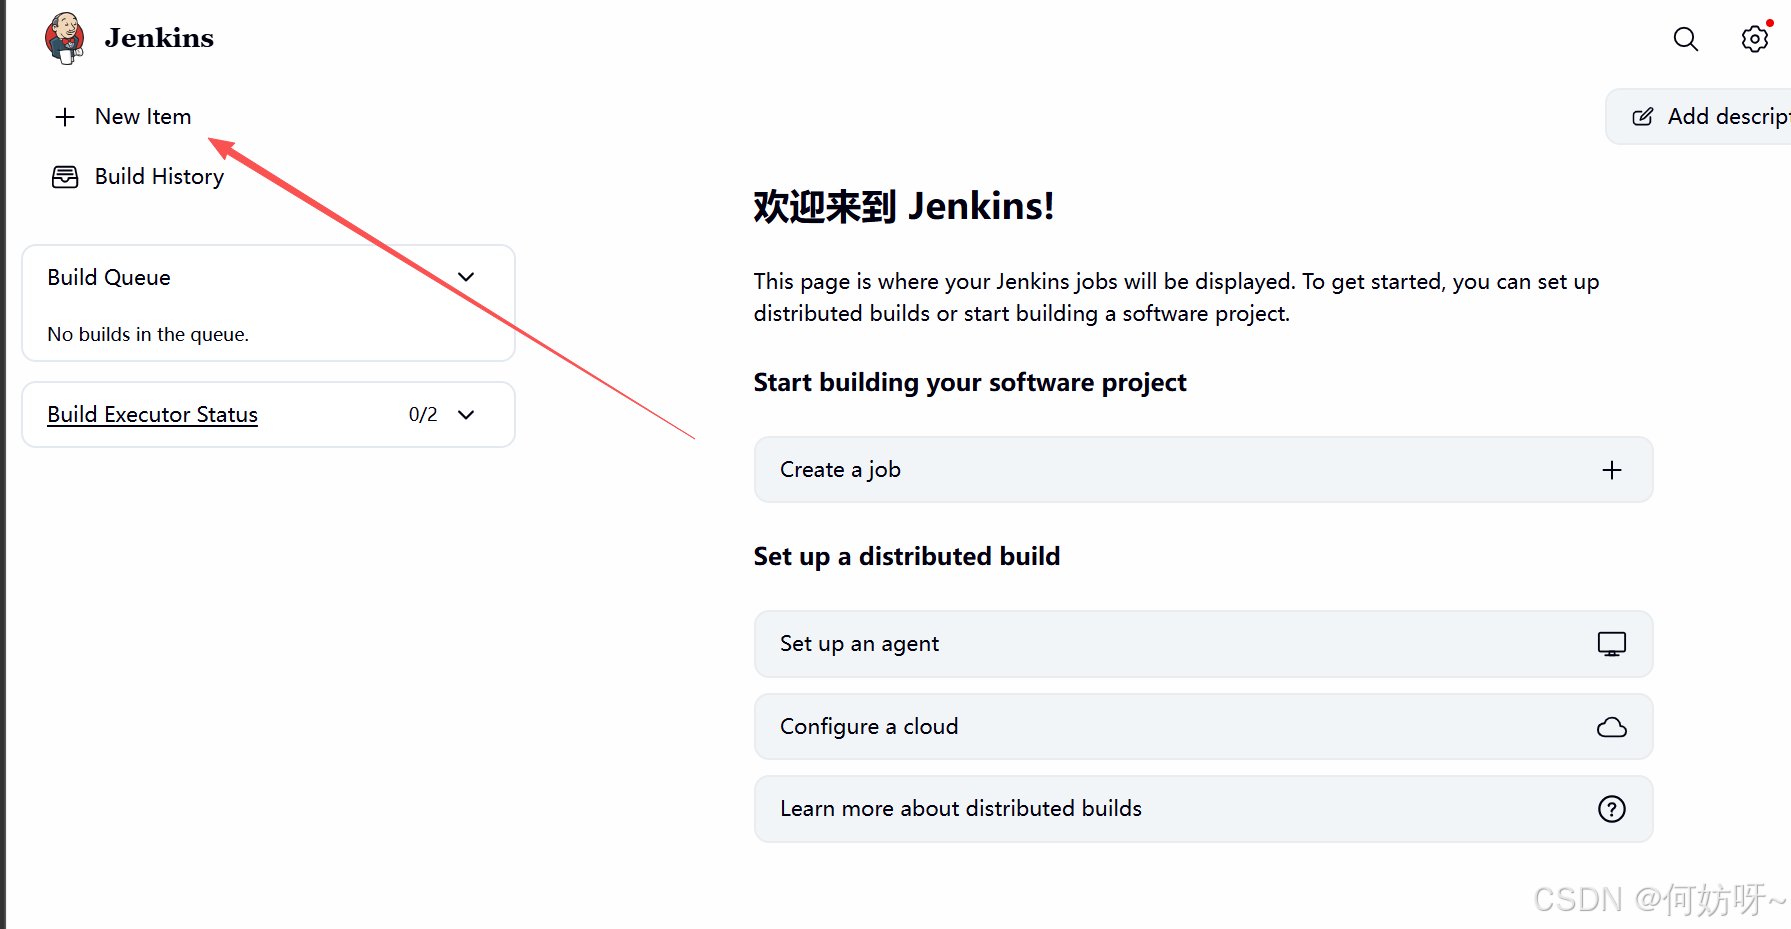Click the question mark help icon
Image resolution: width=1791 pixels, height=929 pixels.
click(1612, 809)
